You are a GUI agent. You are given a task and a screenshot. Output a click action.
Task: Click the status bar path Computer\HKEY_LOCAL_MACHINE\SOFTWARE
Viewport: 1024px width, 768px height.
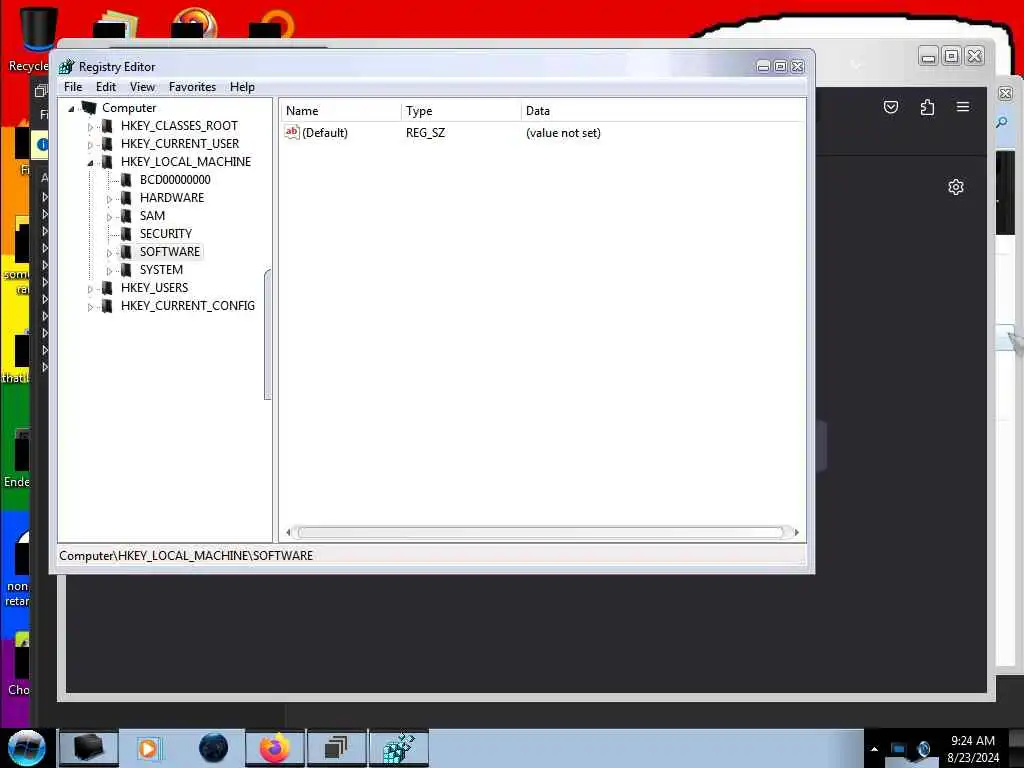[x=186, y=556]
